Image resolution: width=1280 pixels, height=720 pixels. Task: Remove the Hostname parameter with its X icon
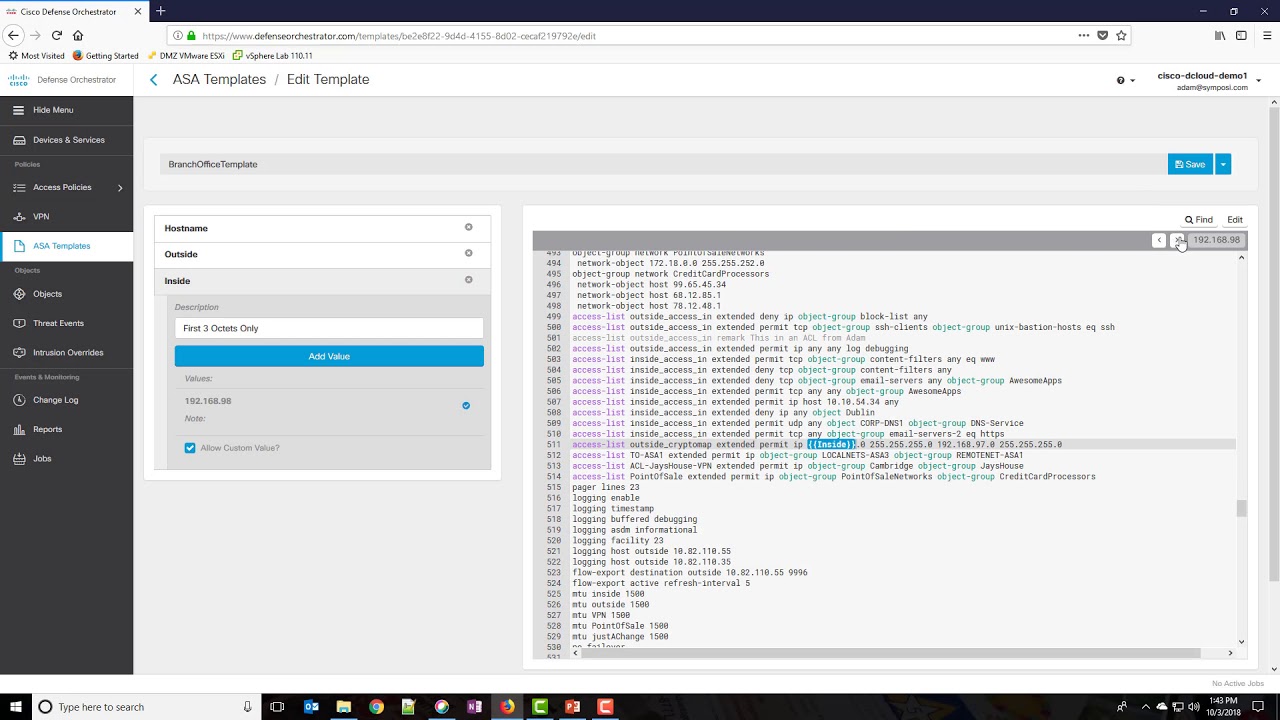tap(468, 227)
